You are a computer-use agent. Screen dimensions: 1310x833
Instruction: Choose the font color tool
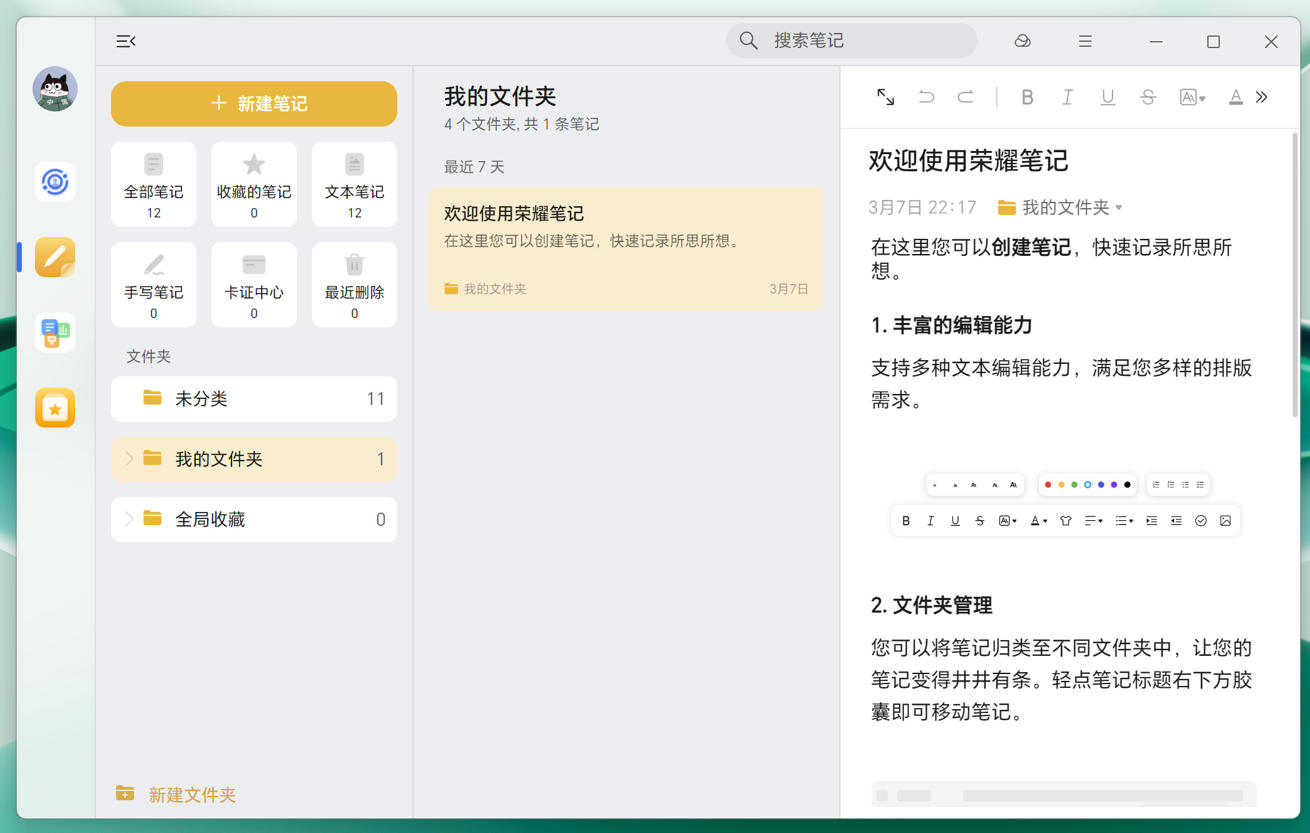1236,97
